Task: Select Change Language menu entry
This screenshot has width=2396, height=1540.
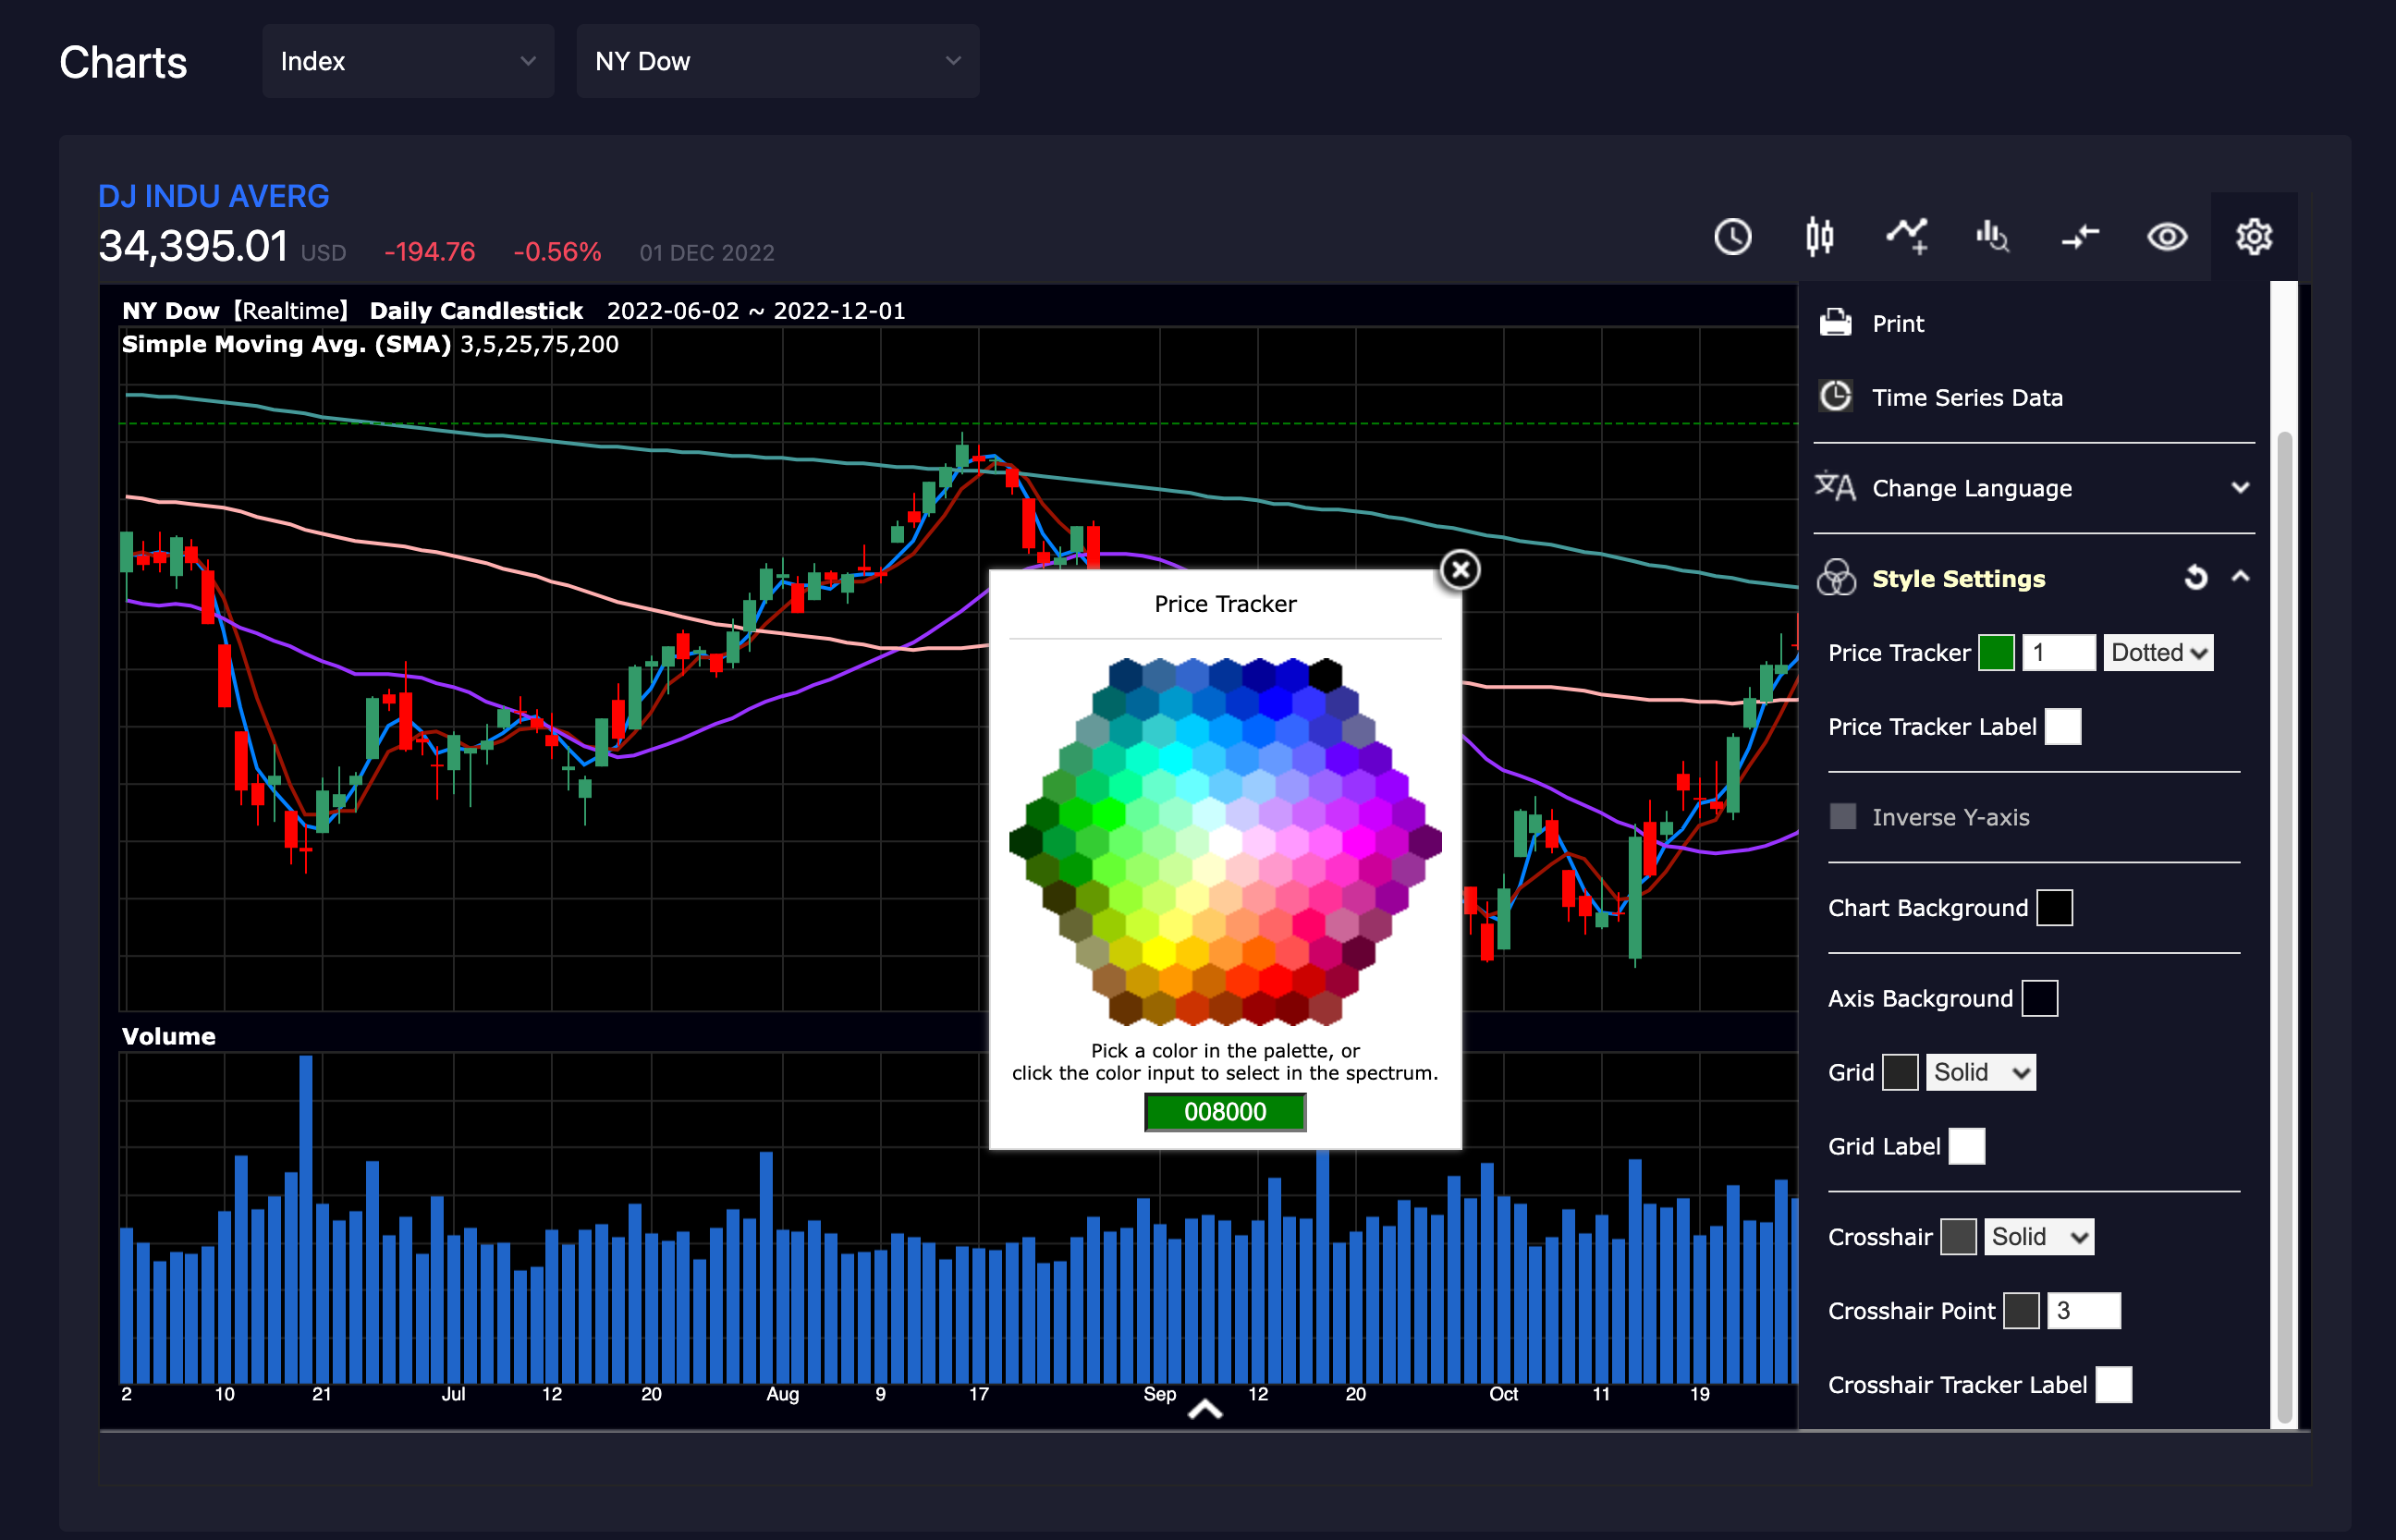Action: 1972,489
